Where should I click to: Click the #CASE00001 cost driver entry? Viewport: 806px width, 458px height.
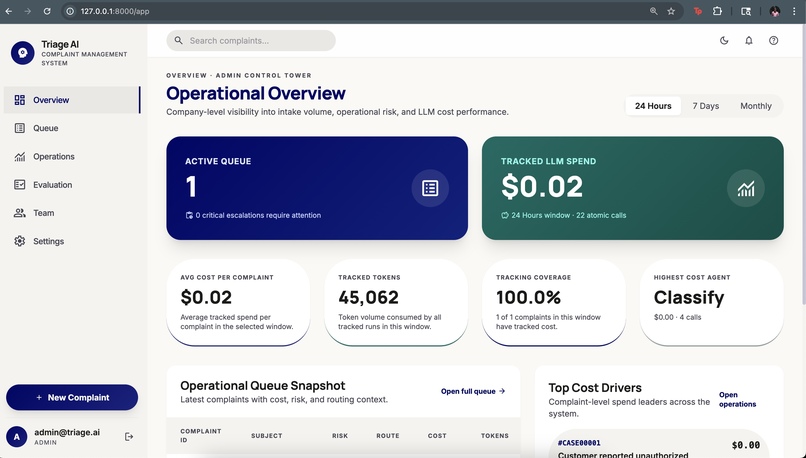[x=659, y=445]
